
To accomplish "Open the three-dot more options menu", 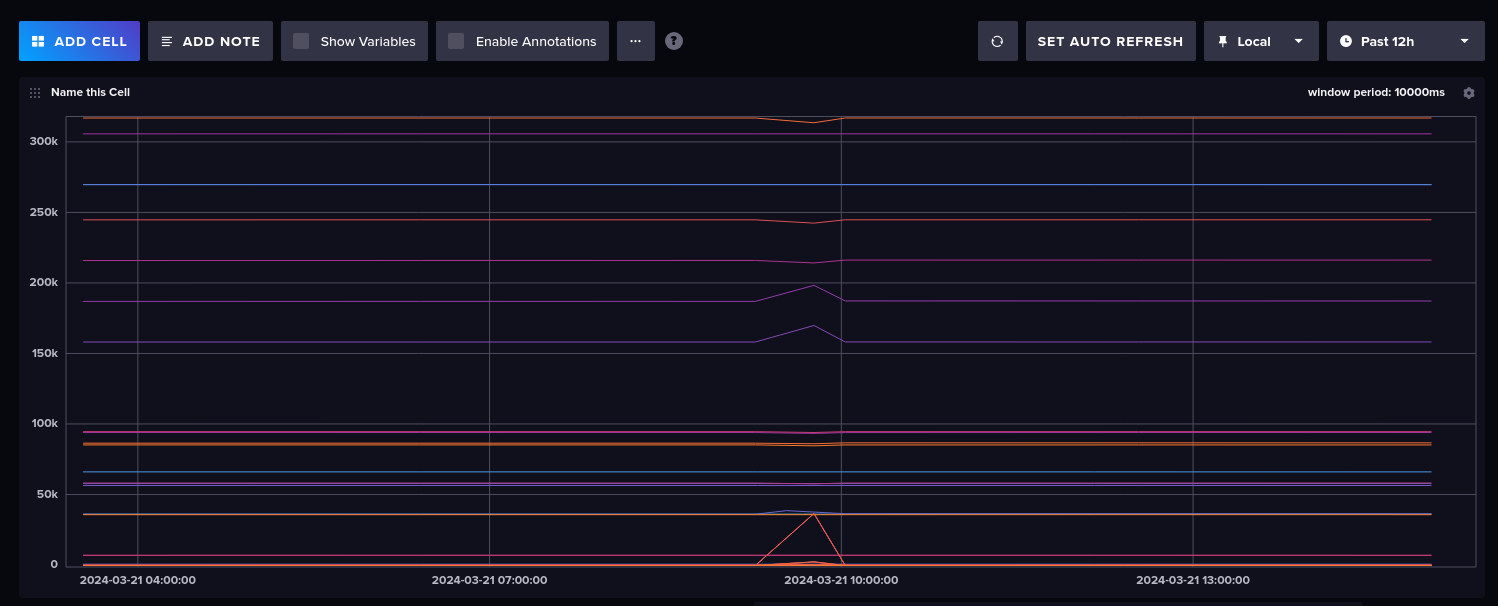I will click(635, 41).
